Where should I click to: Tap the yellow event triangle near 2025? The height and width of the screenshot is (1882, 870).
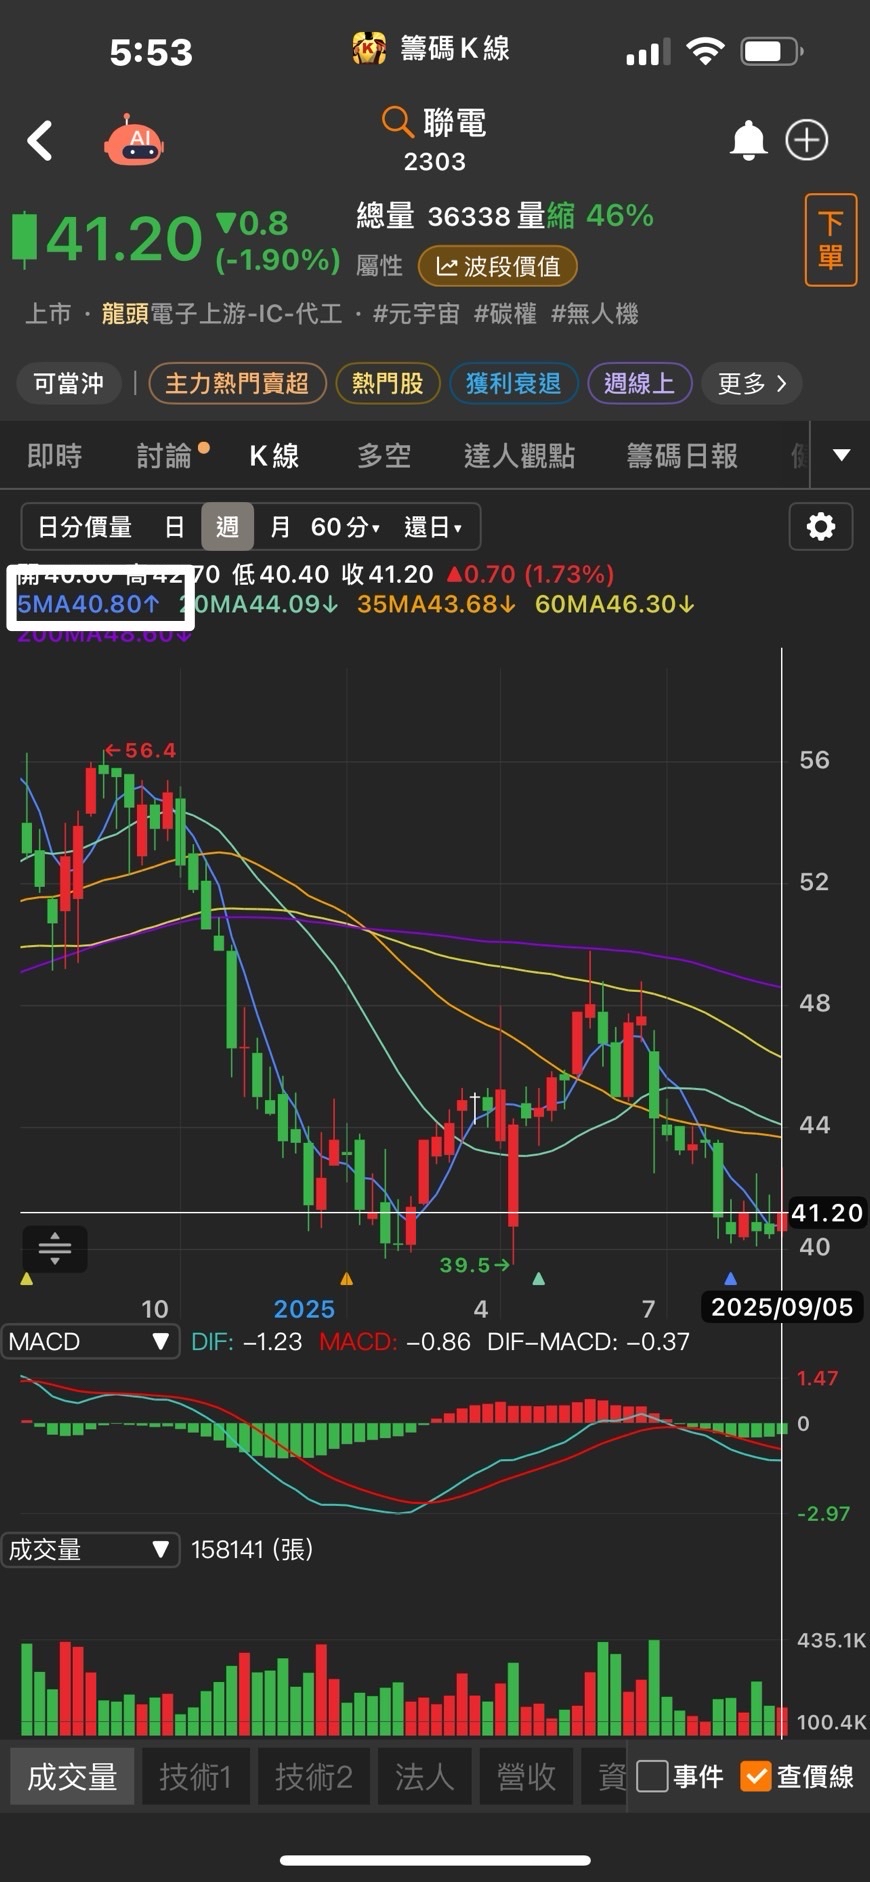point(346,1278)
